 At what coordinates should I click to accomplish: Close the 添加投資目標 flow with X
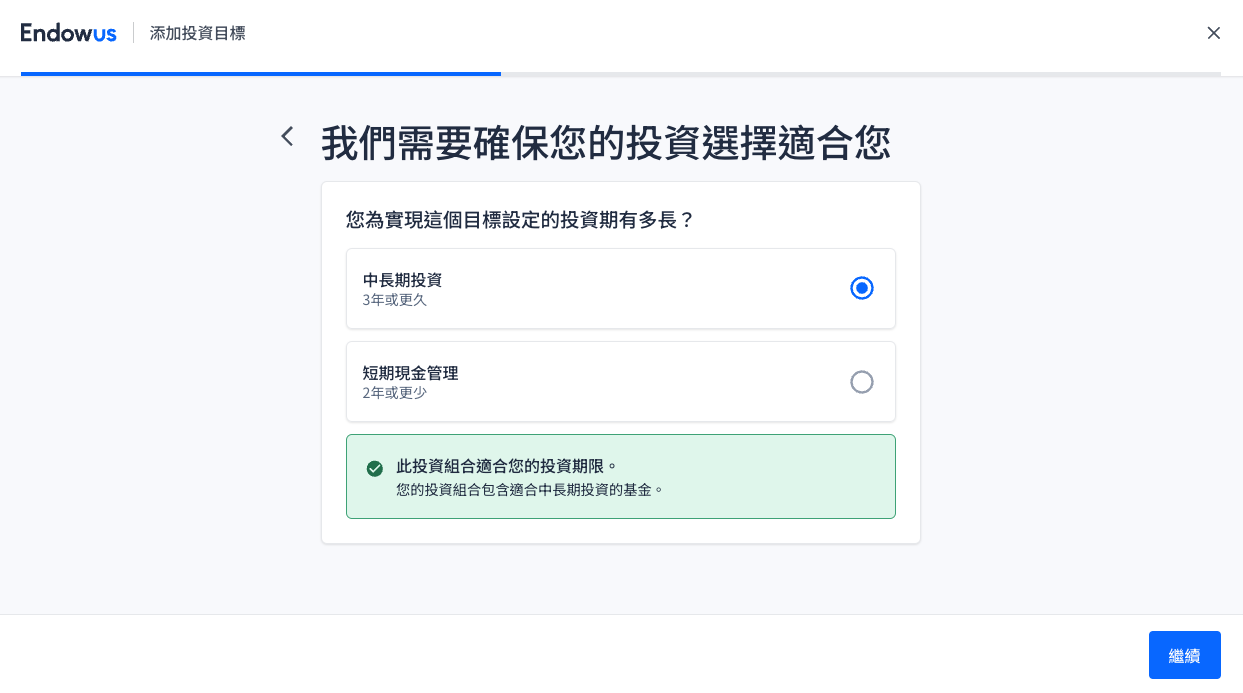pos(1213,33)
